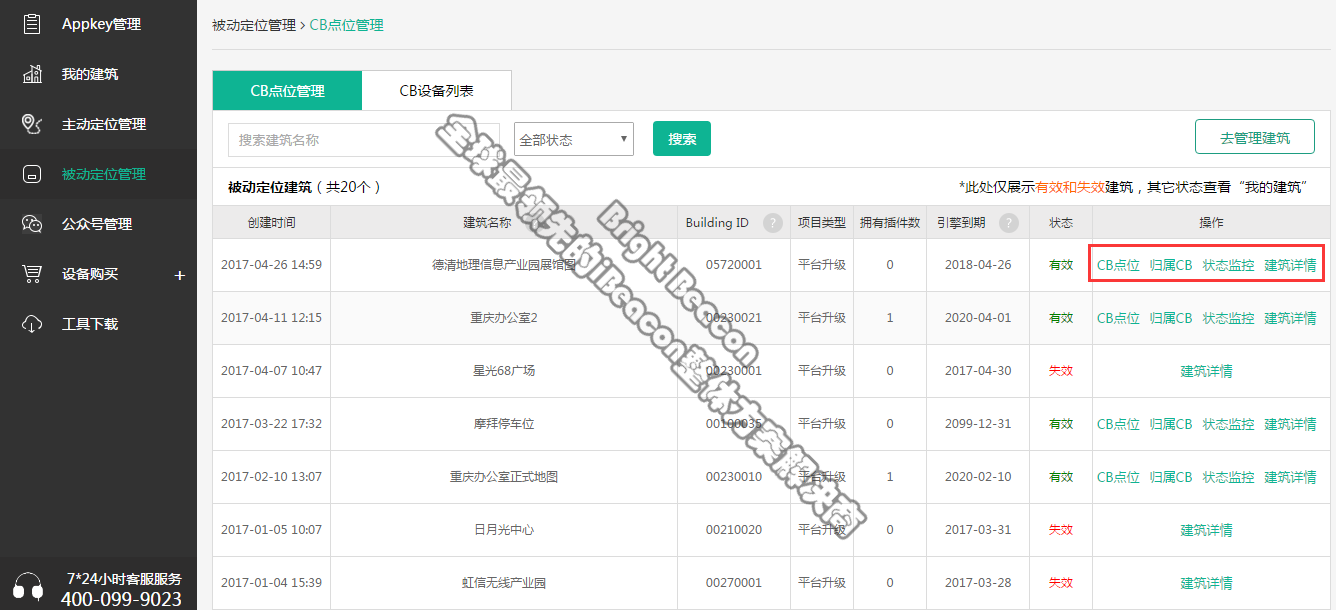Open CB点位 for 重庆办公室2
The width and height of the screenshot is (1336, 610).
tap(1118, 318)
